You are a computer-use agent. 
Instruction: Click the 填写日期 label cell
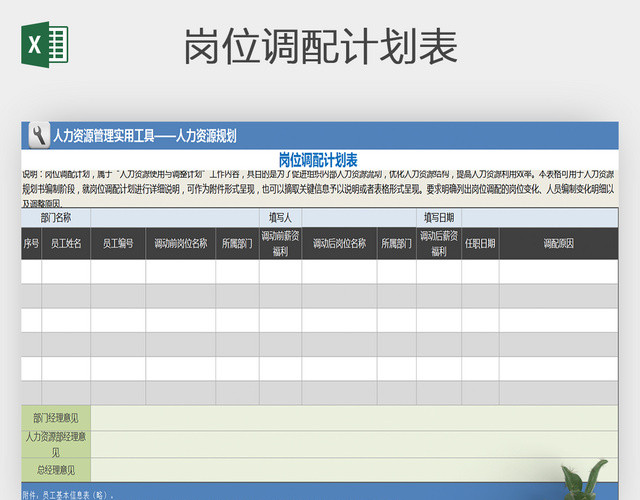click(439, 218)
